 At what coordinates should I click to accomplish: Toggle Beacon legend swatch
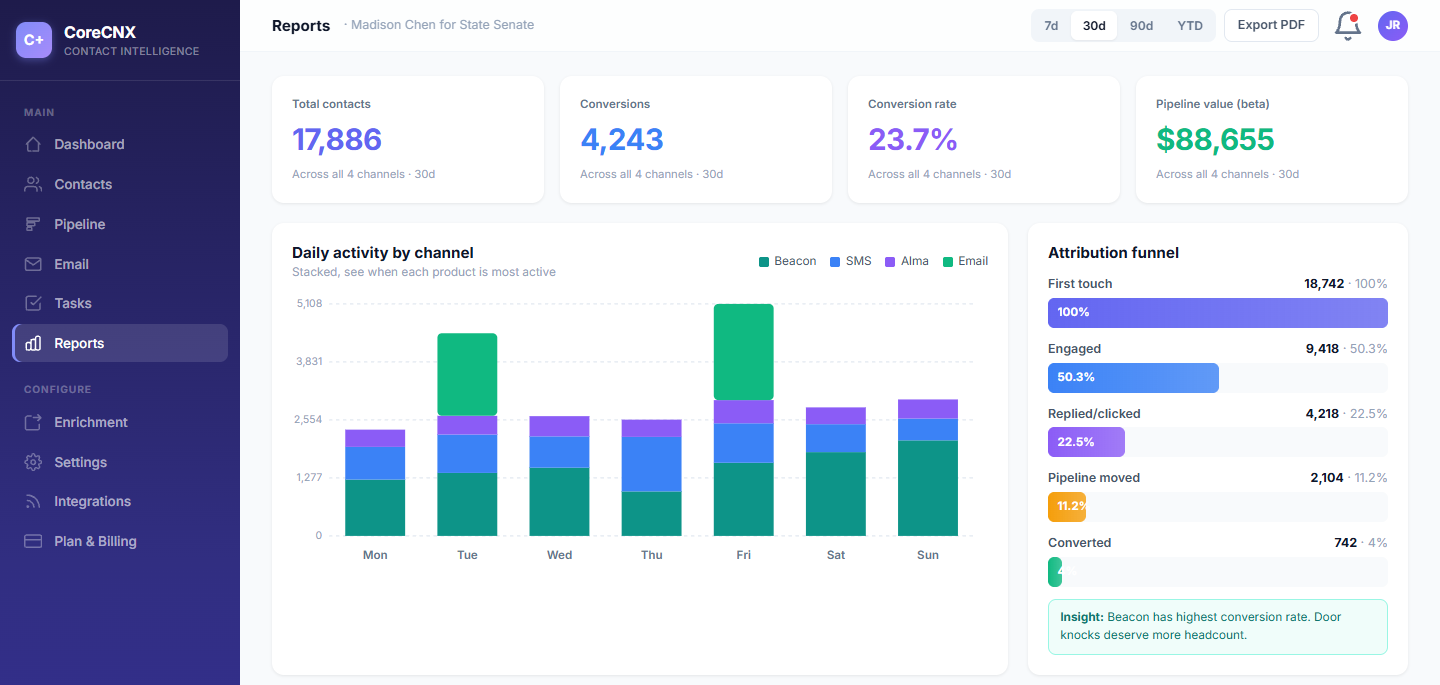click(x=764, y=262)
